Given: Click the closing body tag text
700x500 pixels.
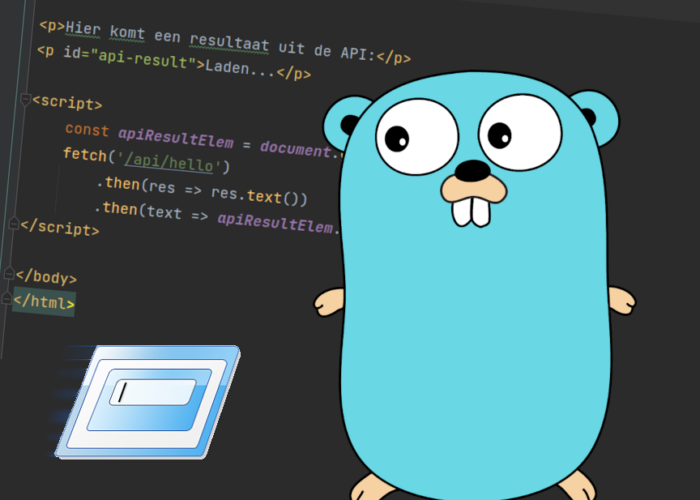Looking at the screenshot, I should point(47,277).
